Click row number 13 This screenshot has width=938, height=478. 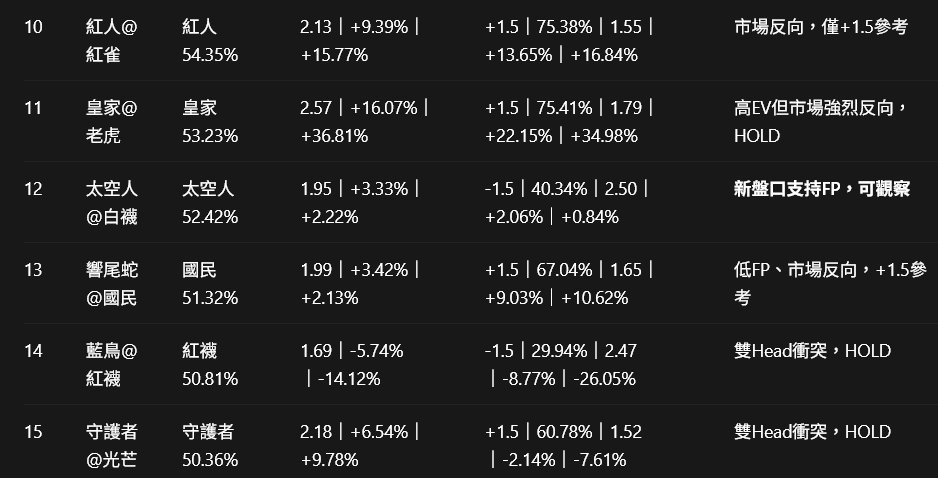click(x=33, y=270)
